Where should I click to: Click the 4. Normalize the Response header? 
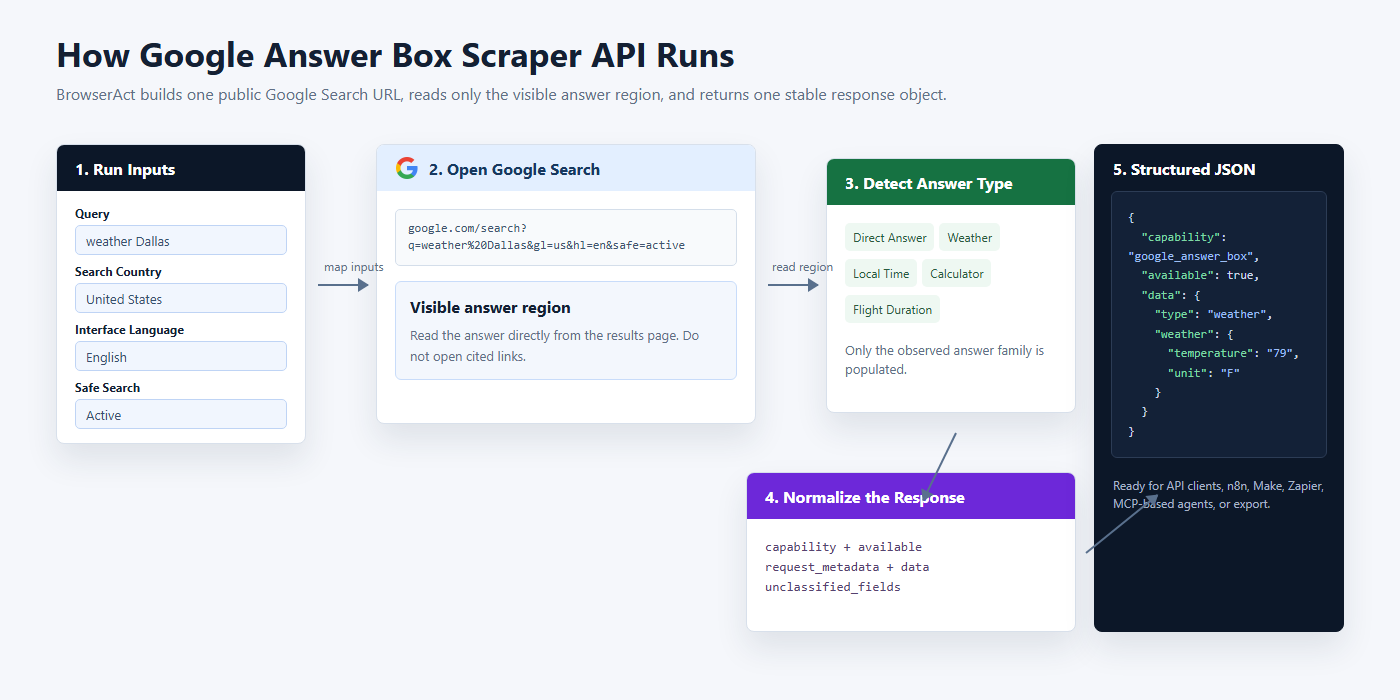click(911, 496)
